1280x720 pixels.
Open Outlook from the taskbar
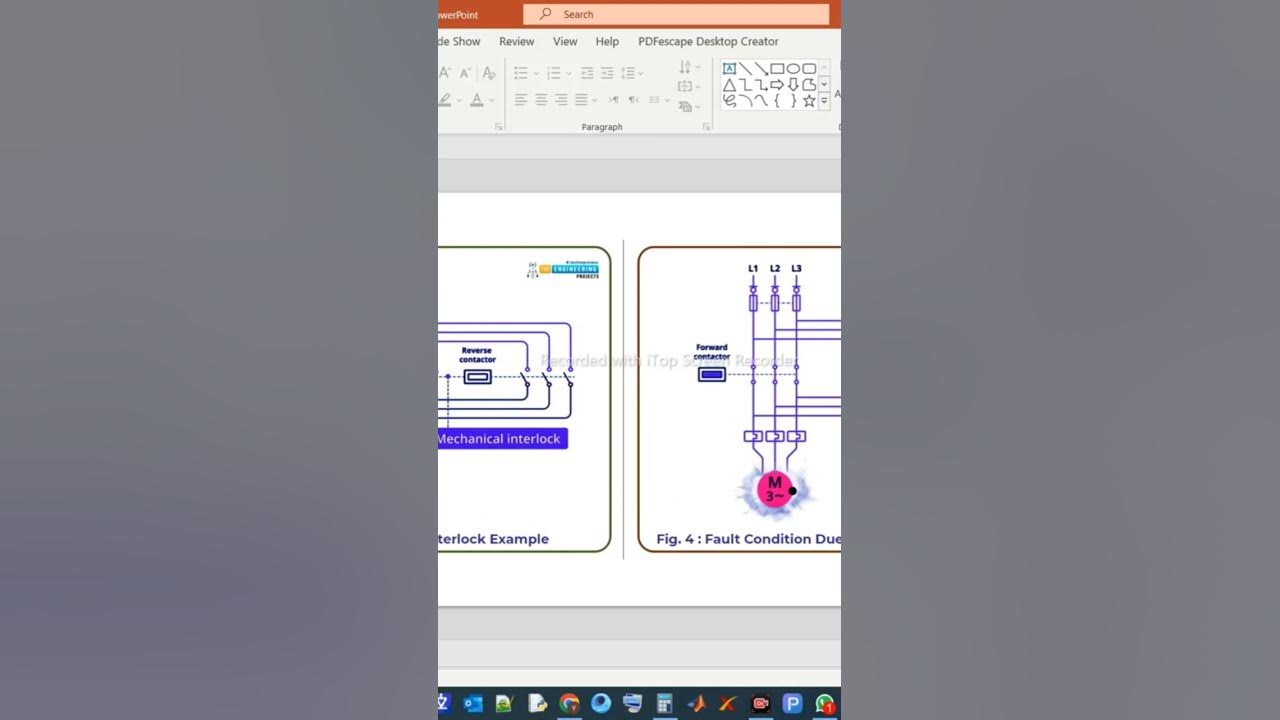tap(473, 704)
